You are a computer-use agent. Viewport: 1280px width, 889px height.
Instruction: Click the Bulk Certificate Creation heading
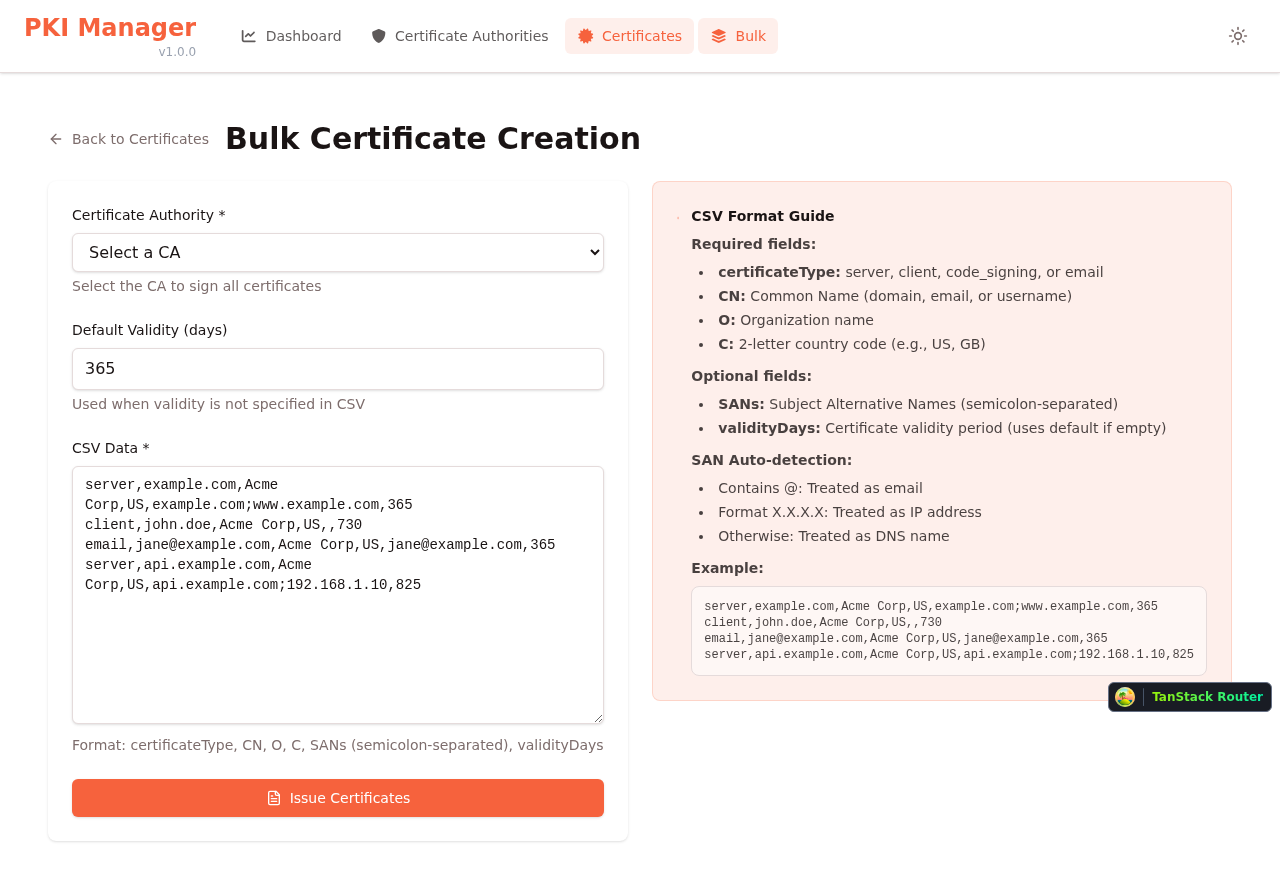tap(433, 138)
